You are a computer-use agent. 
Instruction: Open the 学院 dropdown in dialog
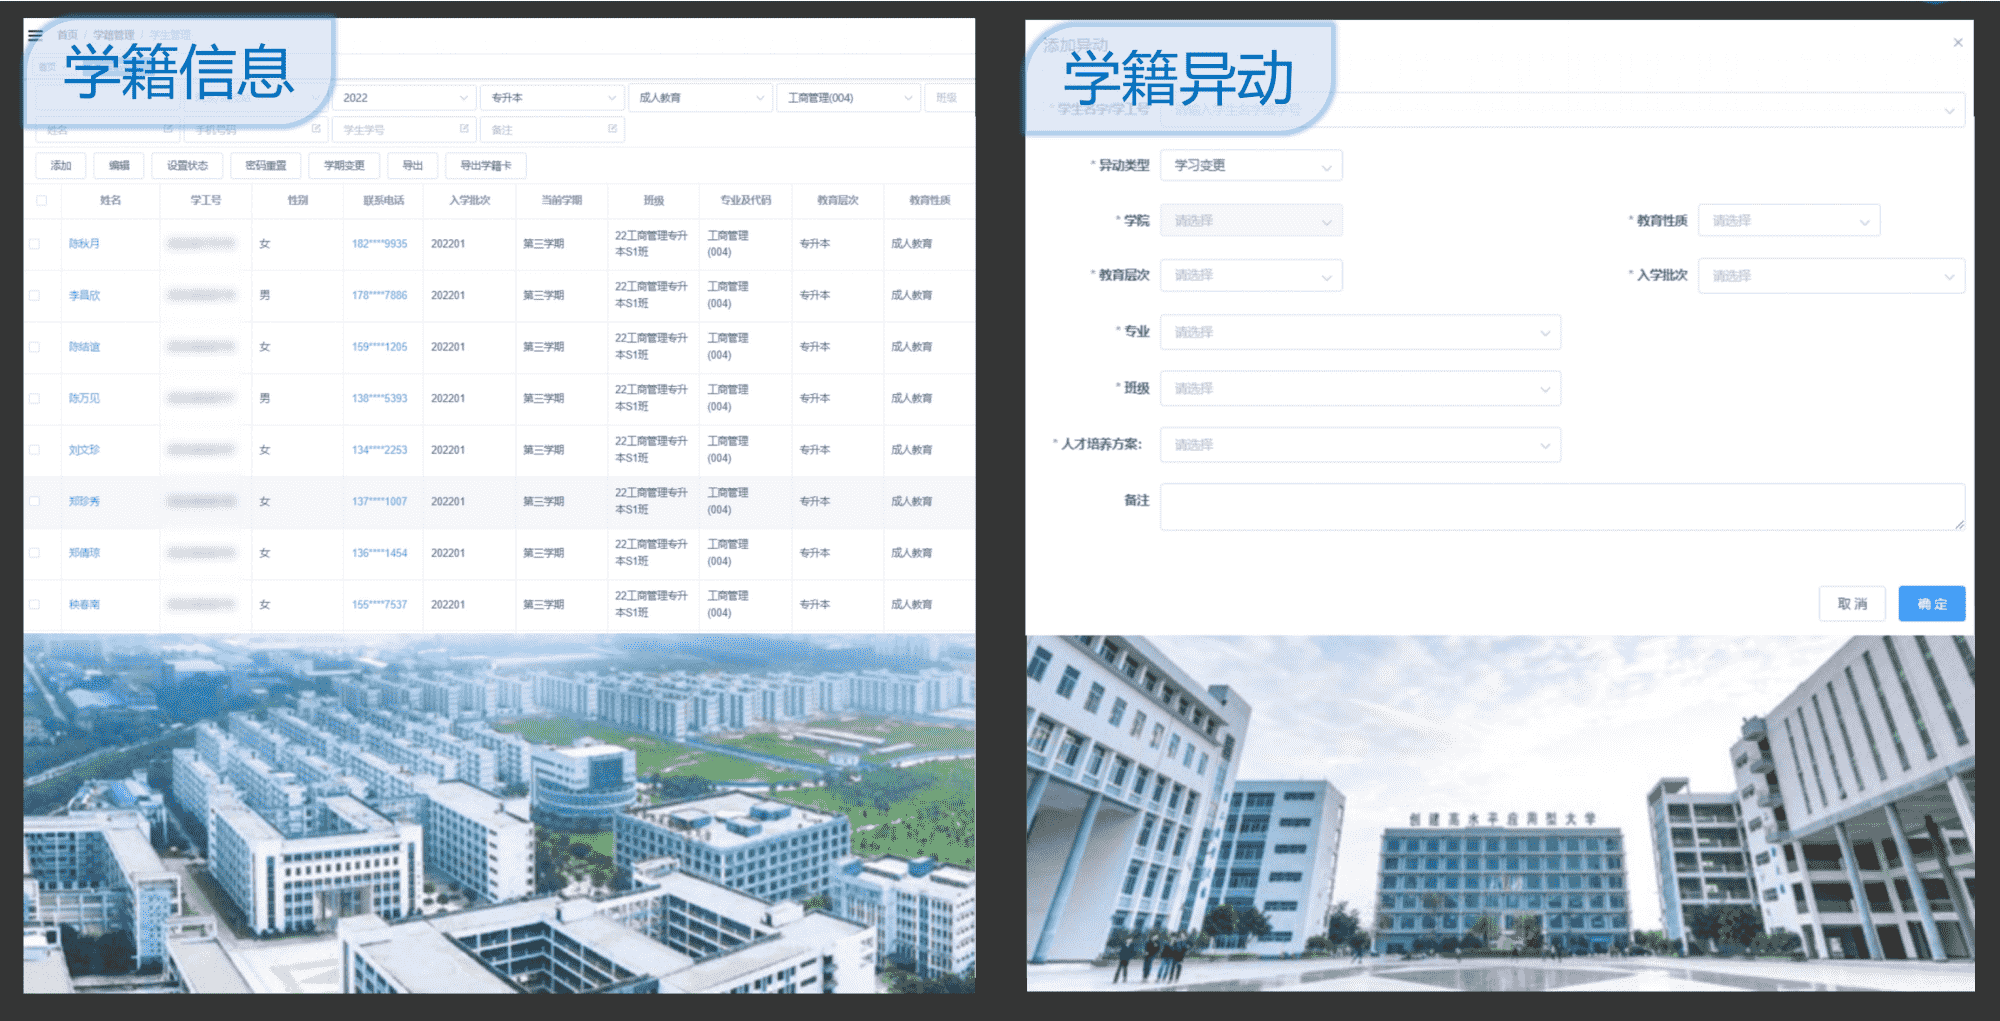point(1251,221)
